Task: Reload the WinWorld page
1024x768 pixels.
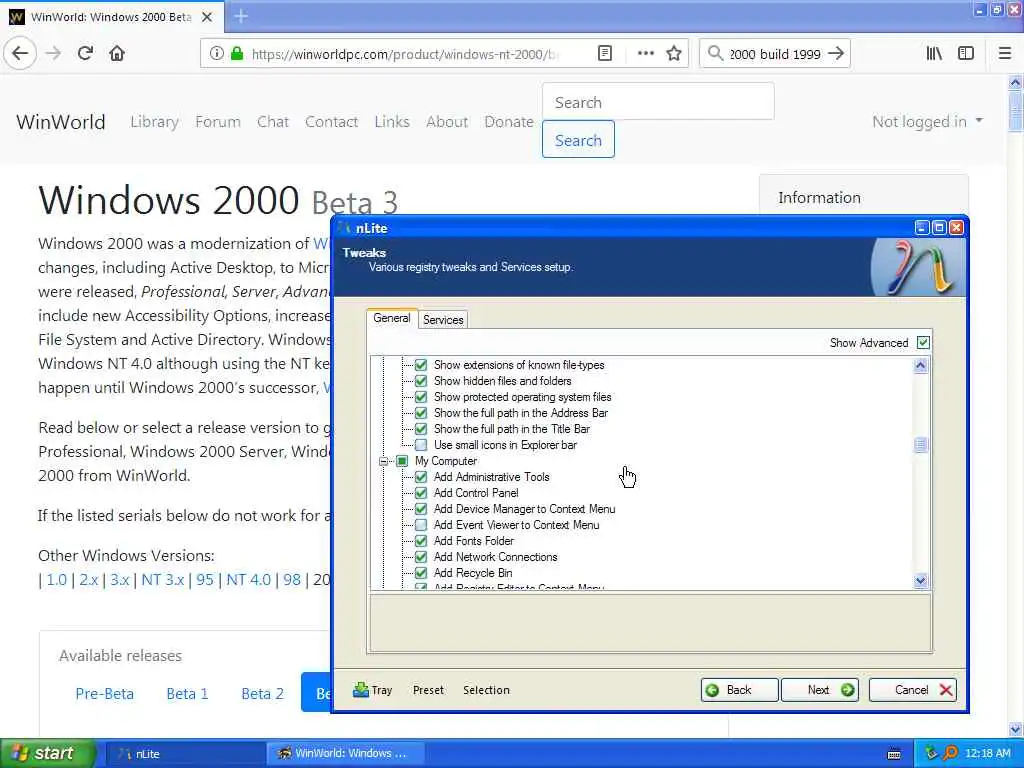Action: (85, 54)
